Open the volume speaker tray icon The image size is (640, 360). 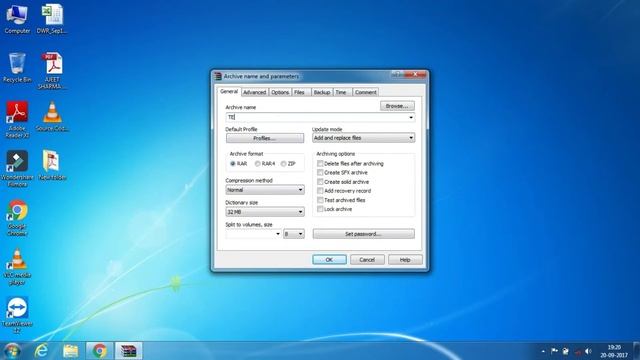588,351
